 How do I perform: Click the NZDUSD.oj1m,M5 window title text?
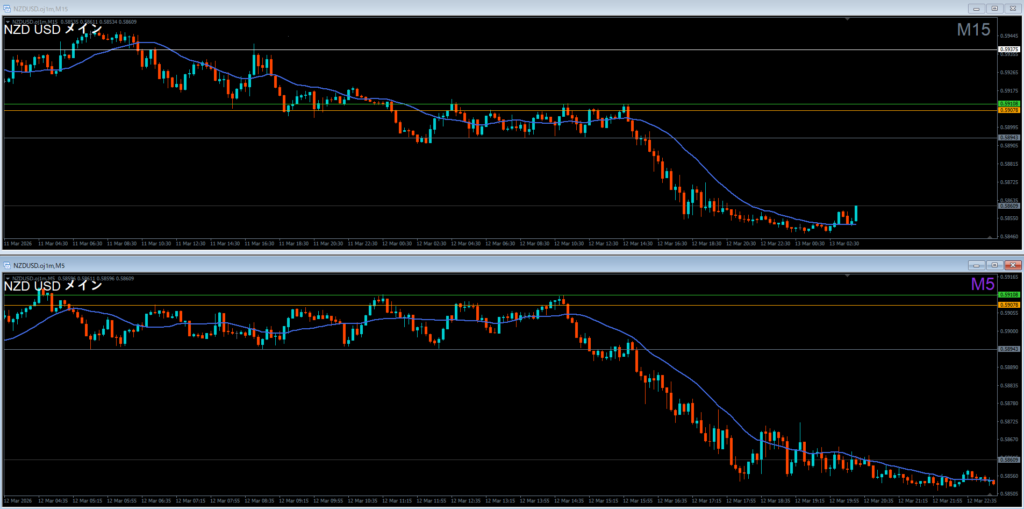pos(37,265)
